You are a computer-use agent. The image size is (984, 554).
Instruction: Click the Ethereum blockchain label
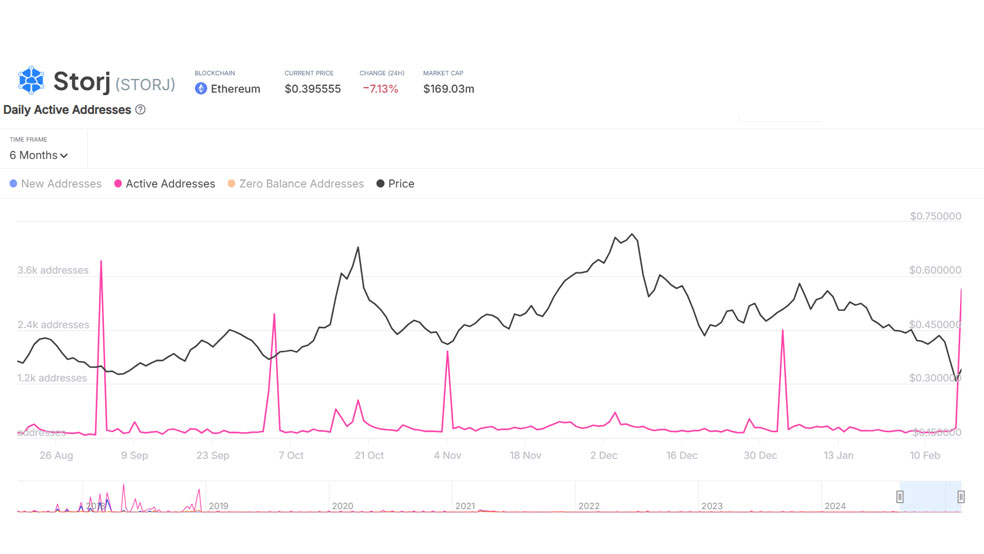tap(235, 89)
